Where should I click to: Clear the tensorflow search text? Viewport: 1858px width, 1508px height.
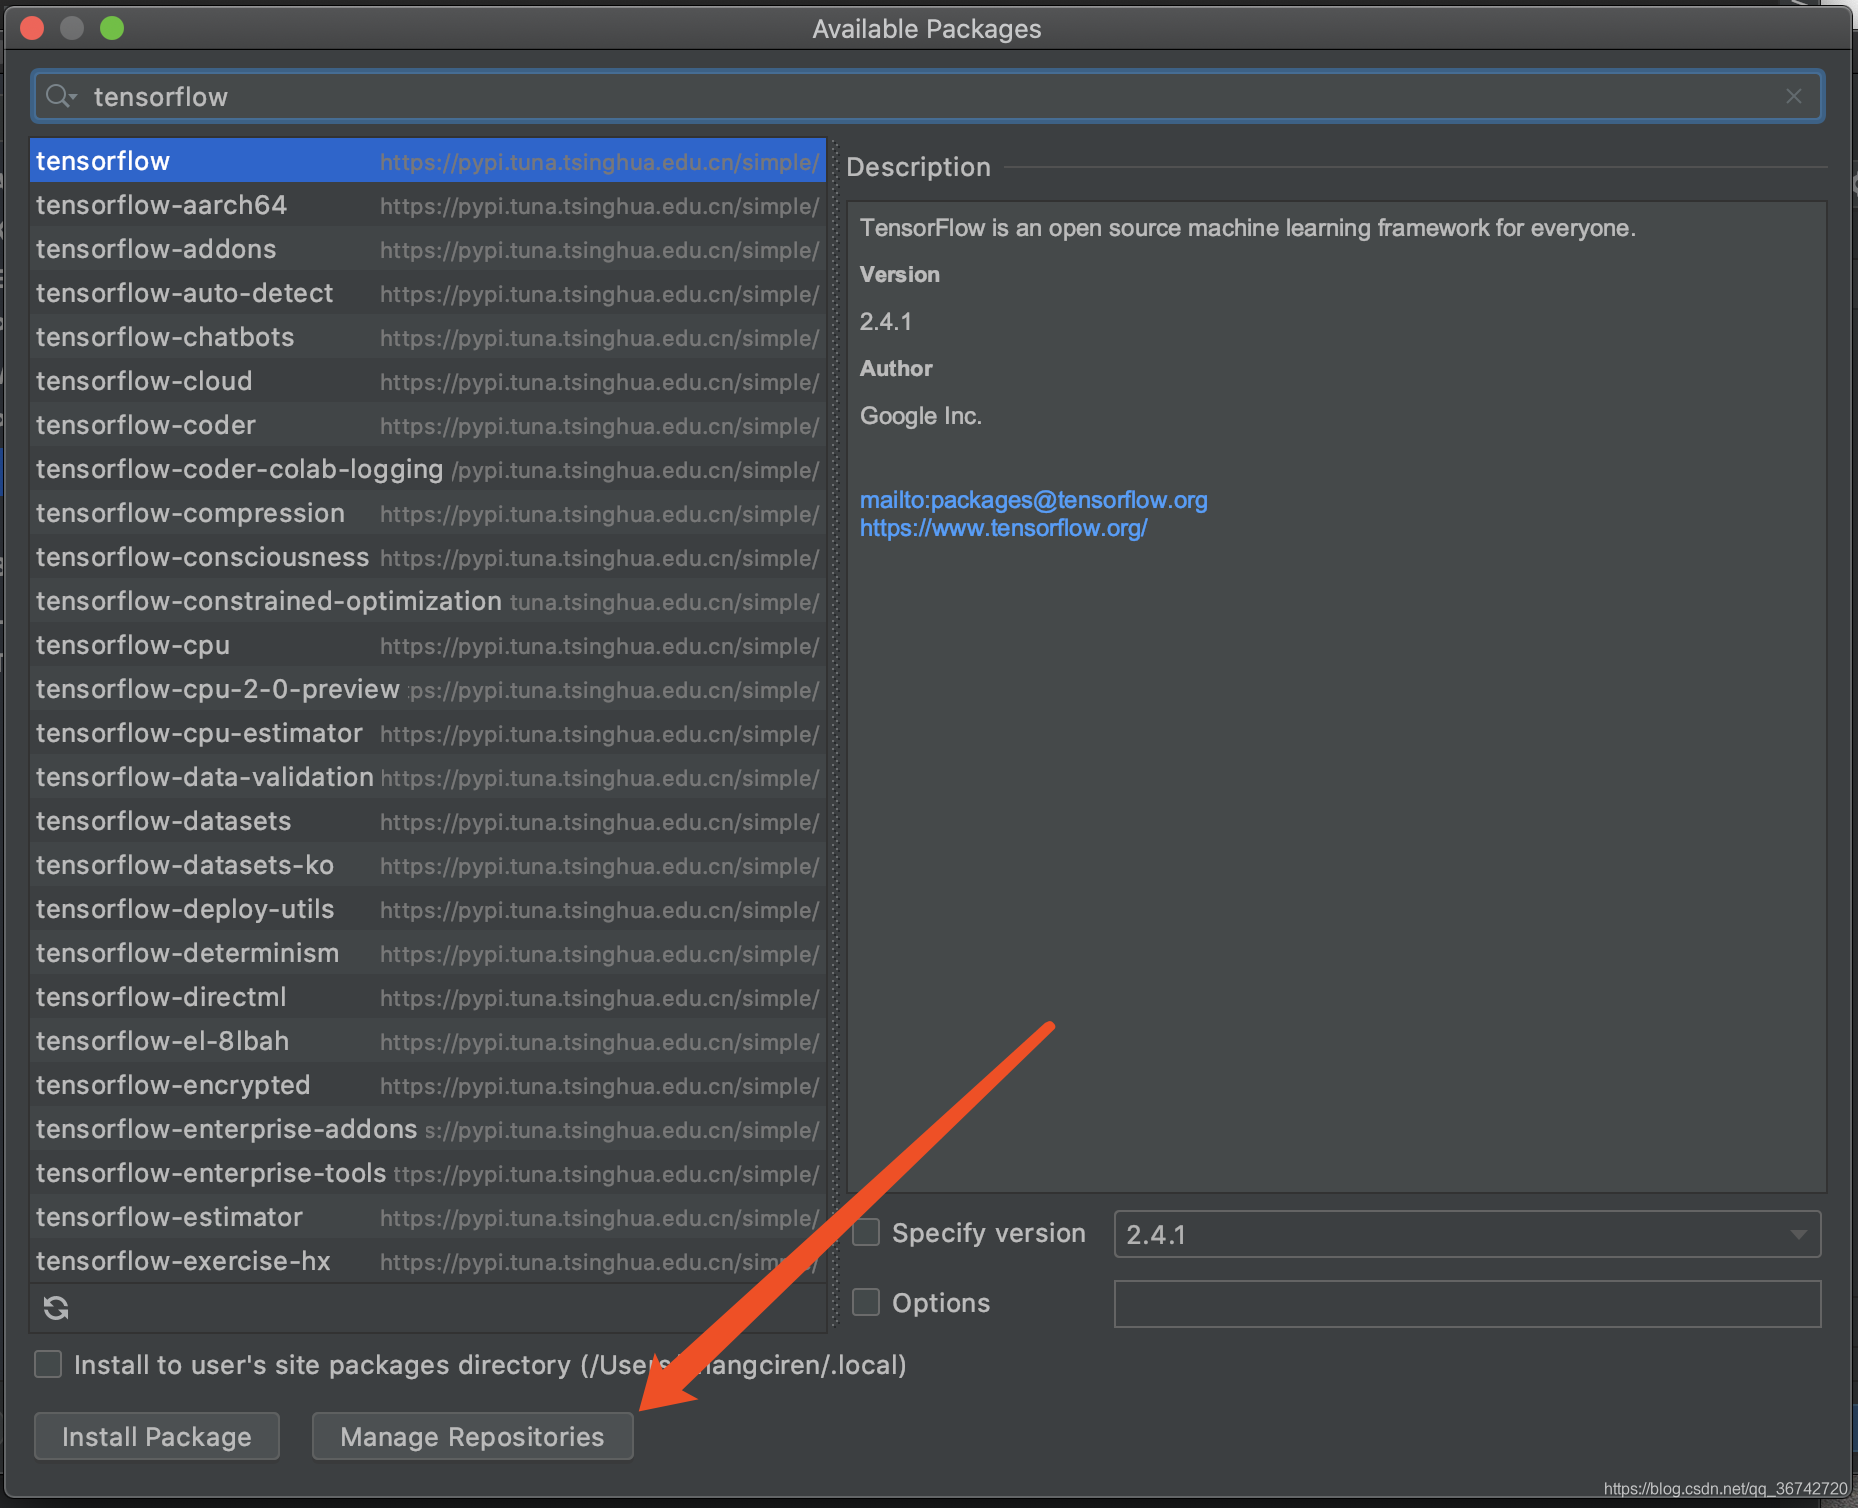pyautogui.click(x=1794, y=96)
